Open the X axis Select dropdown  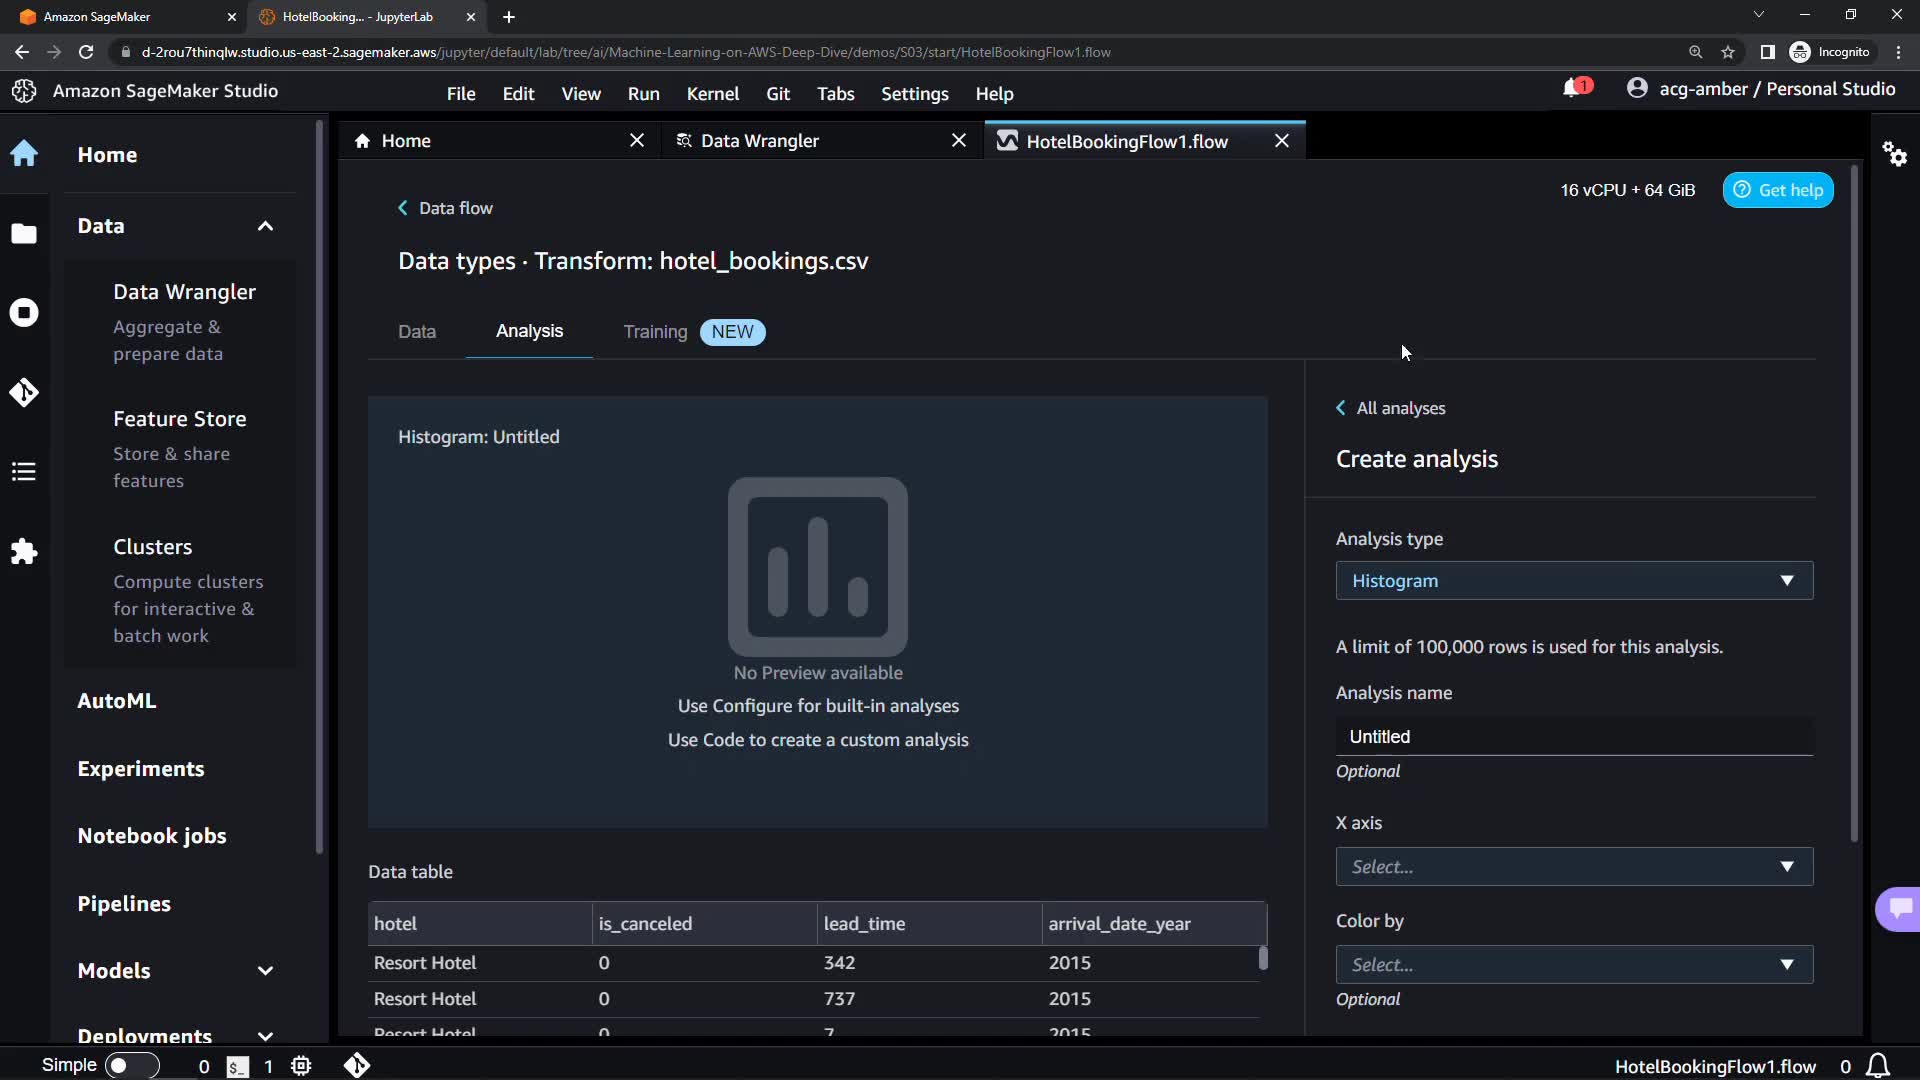[1573, 867]
